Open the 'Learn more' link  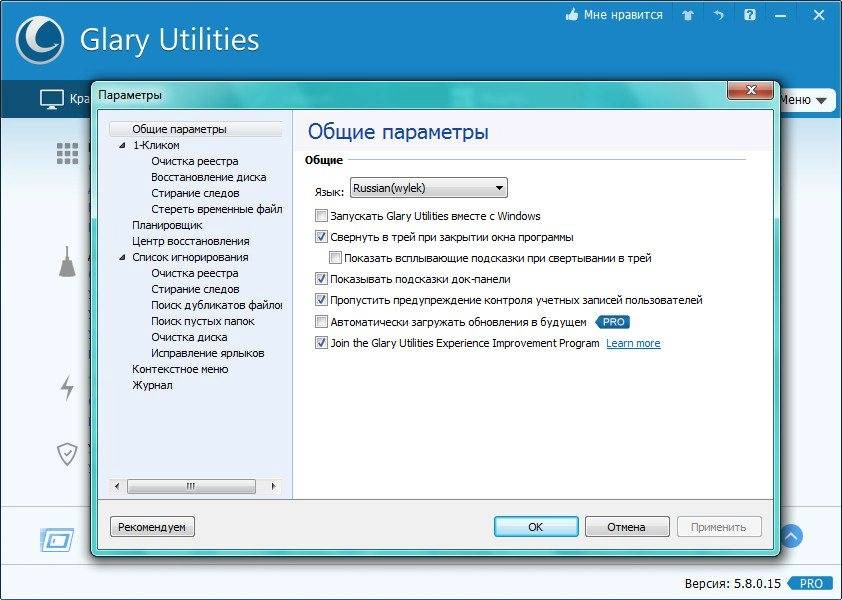pos(633,343)
